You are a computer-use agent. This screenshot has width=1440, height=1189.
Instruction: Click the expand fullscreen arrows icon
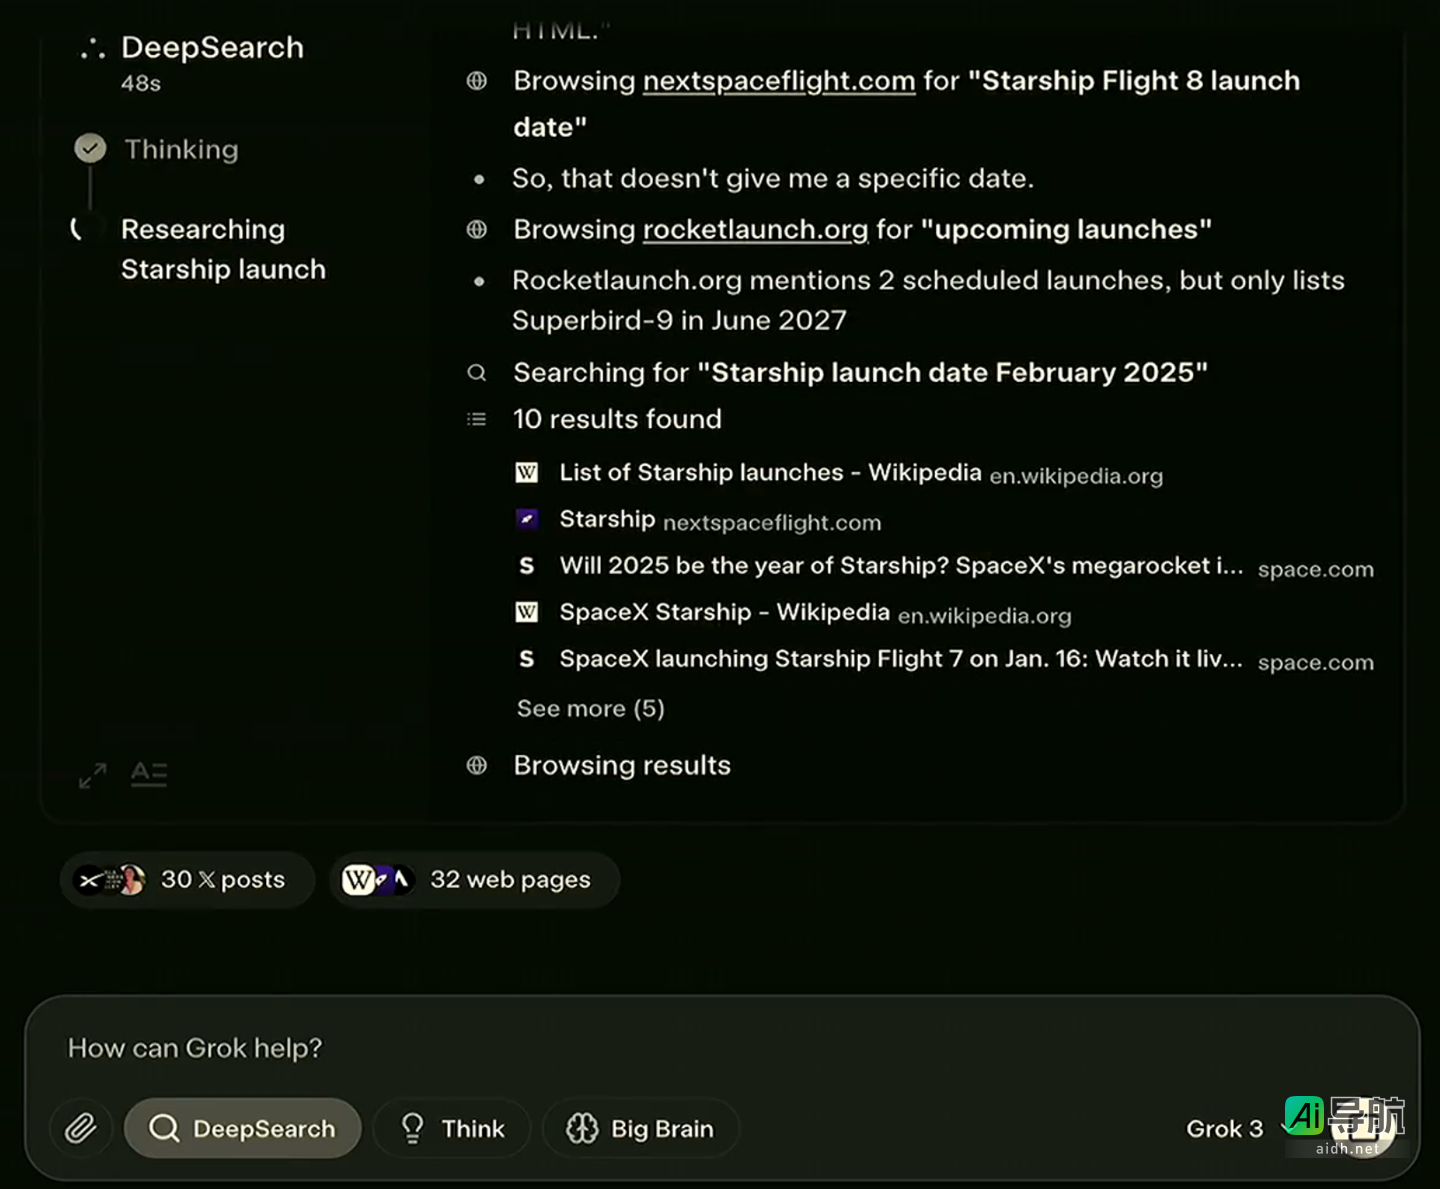(x=93, y=775)
